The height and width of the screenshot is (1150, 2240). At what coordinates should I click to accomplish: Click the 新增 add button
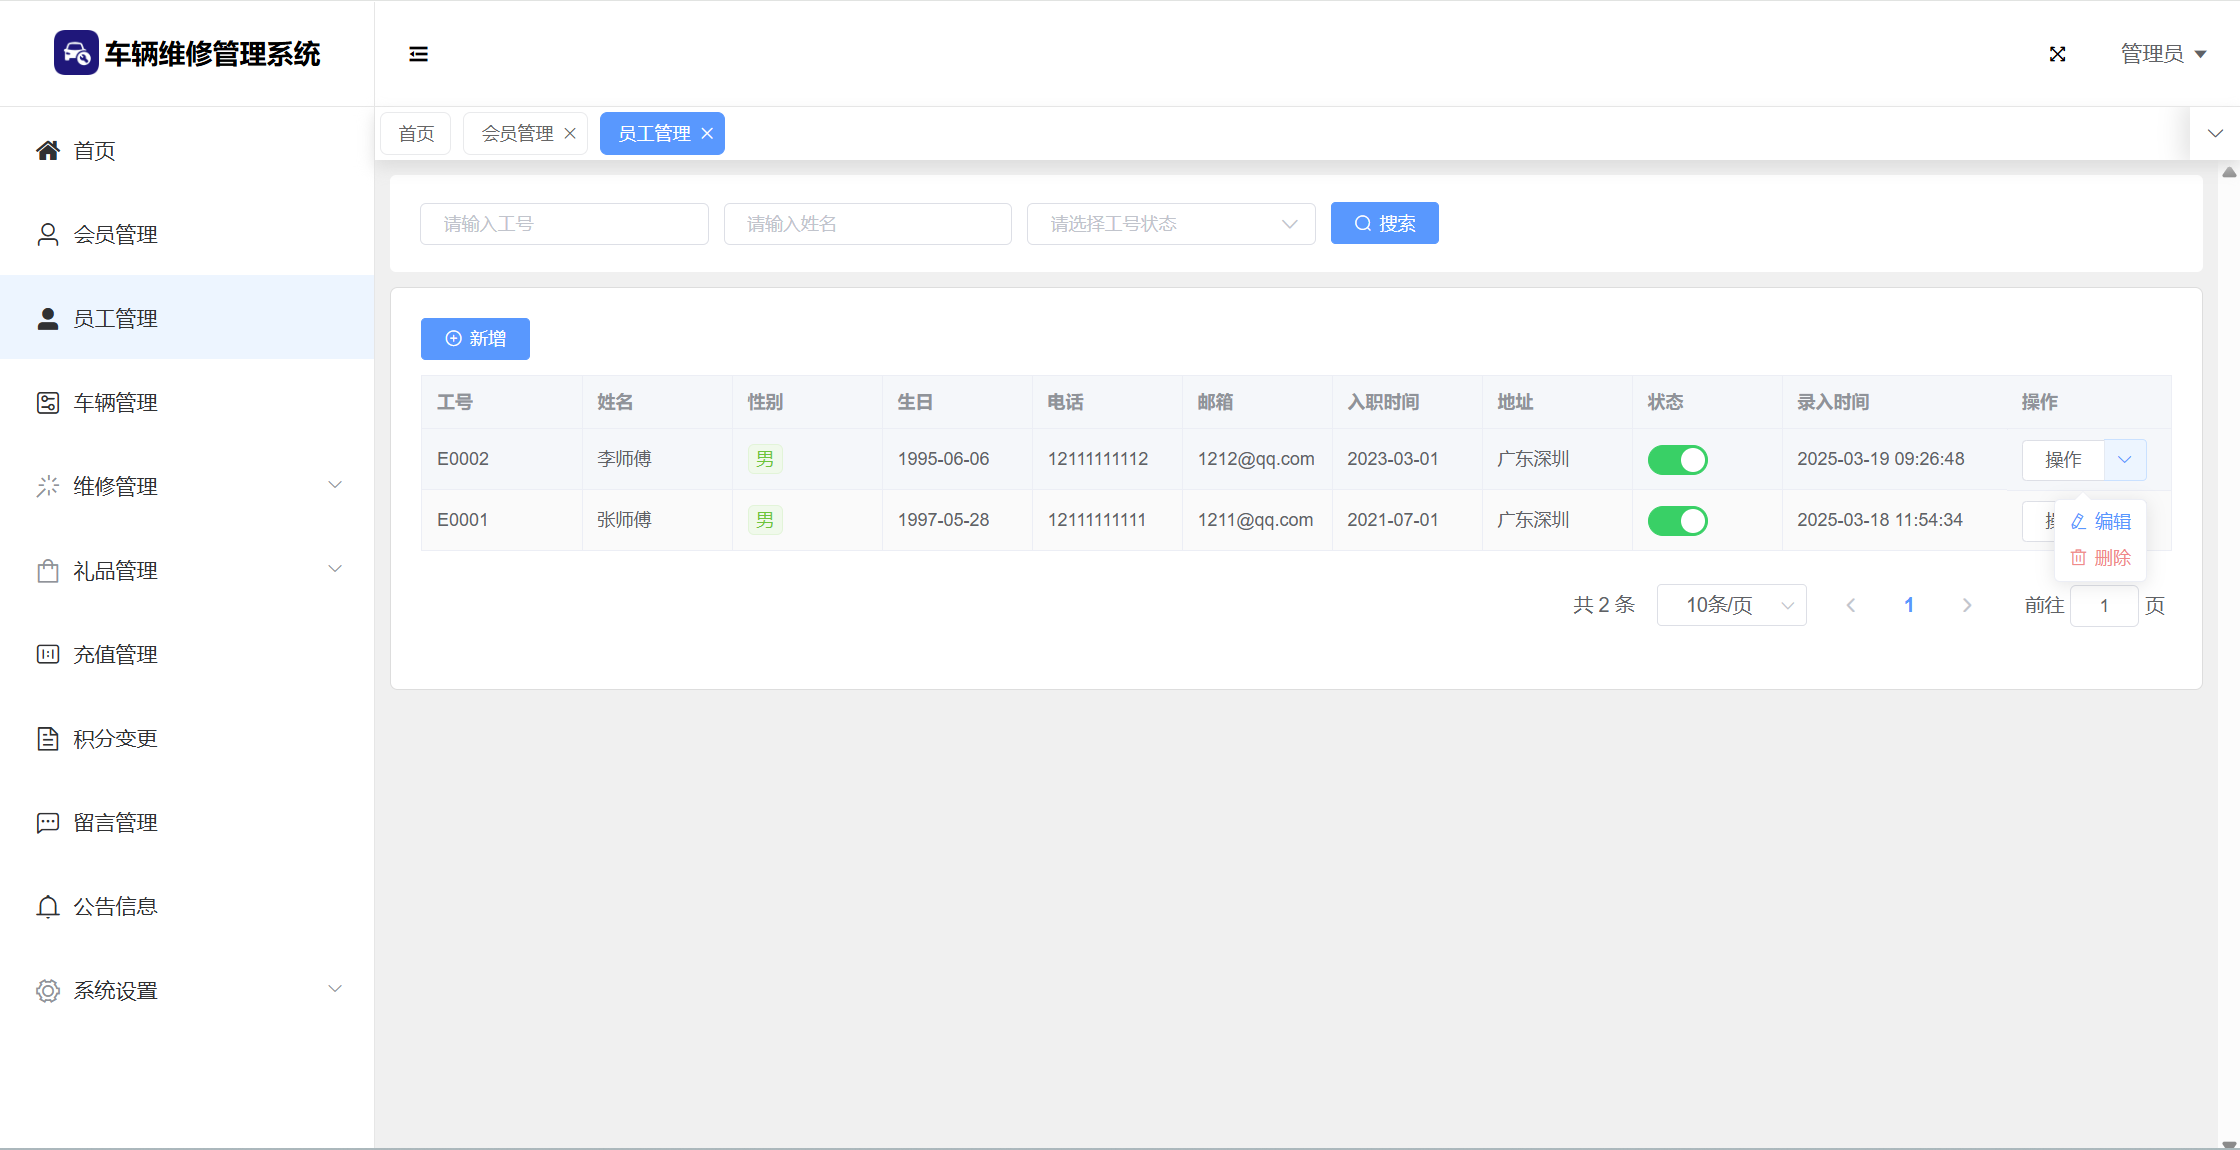click(475, 339)
